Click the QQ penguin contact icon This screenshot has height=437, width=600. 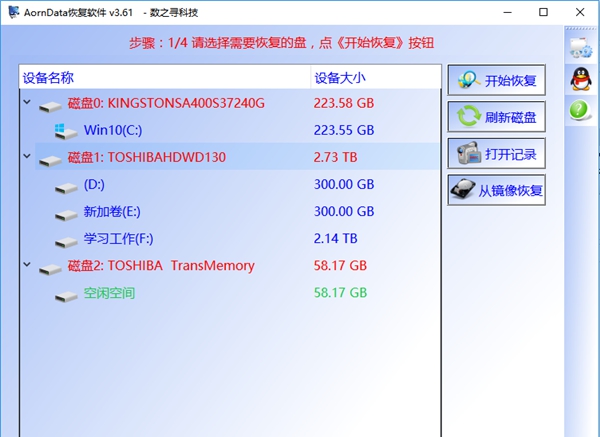(x=581, y=79)
